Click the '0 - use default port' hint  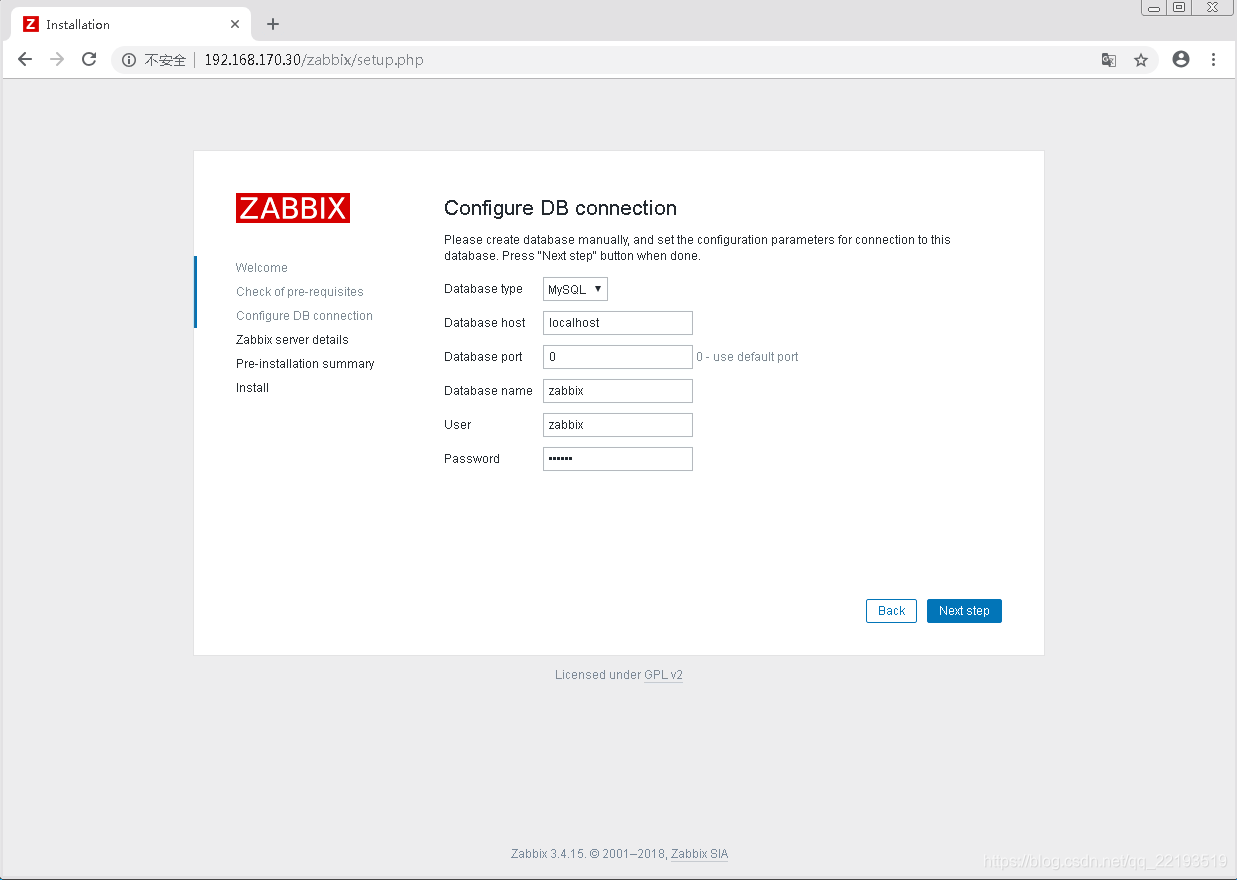[747, 357]
